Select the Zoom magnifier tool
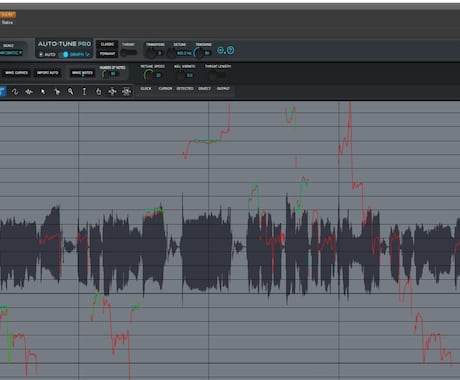 tap(71, 92)
